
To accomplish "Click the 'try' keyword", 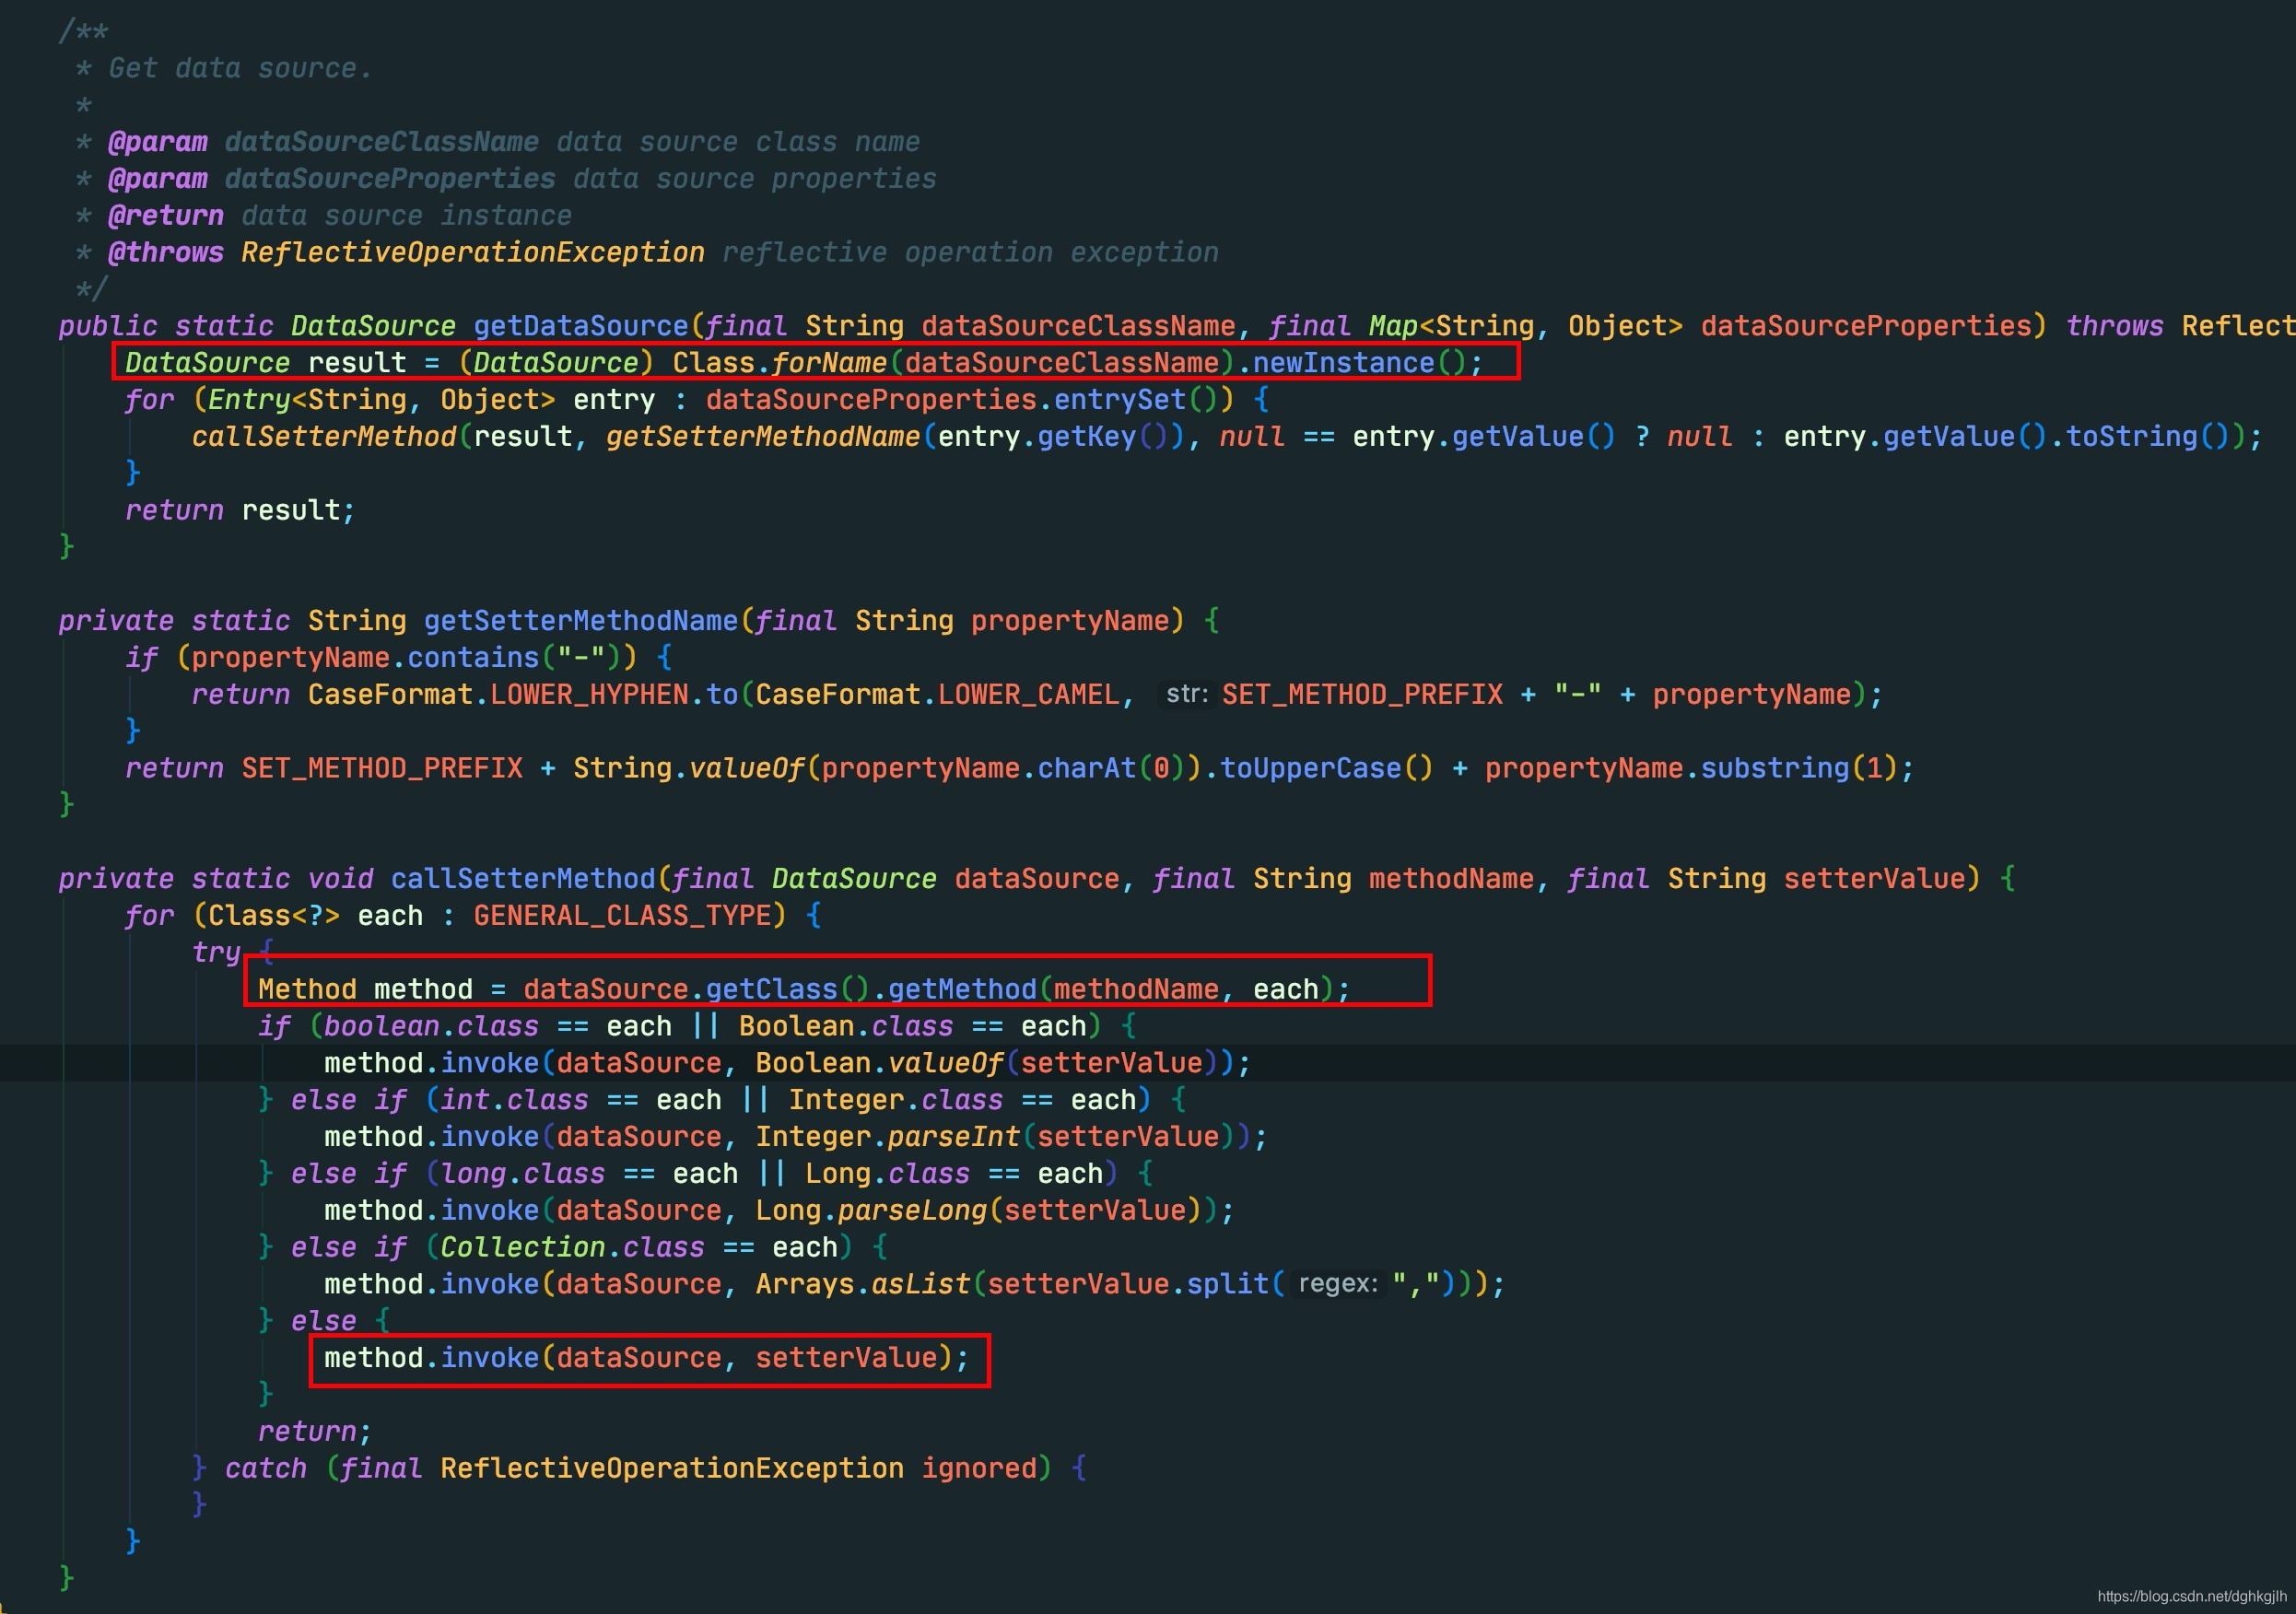I will pos(216,953).
